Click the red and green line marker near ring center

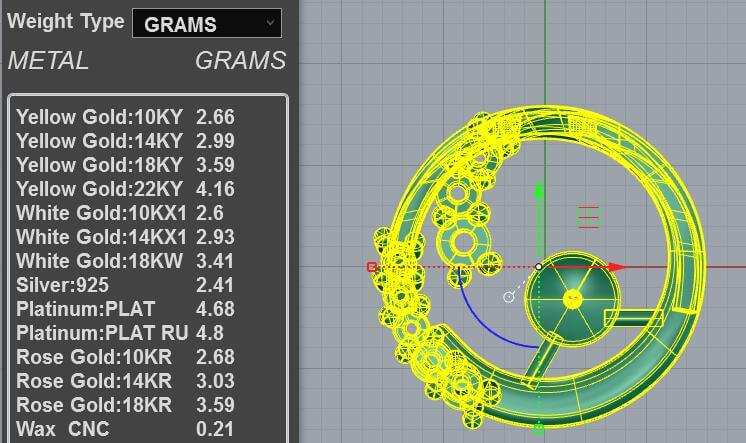pyautogui.click(x=589, y=217)
